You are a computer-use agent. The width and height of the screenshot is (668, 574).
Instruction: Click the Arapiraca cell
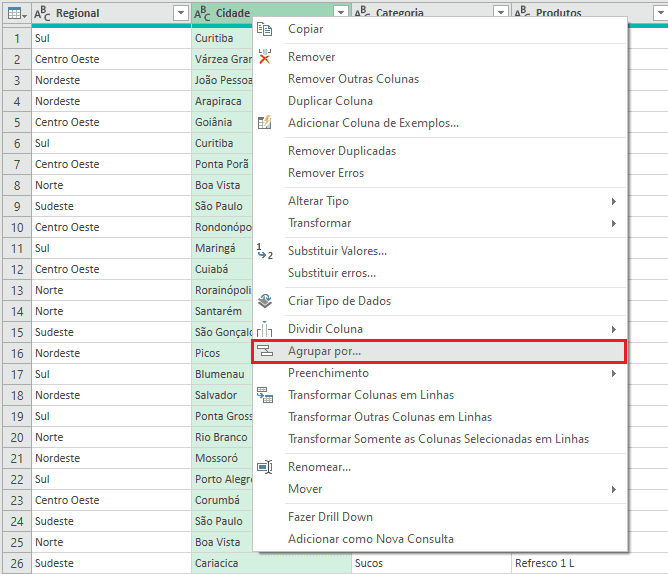222,101
